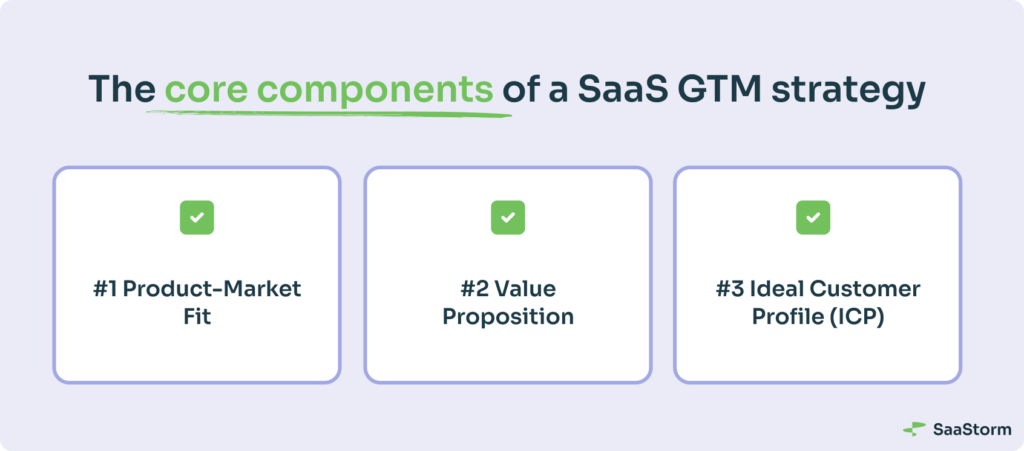Click the word "strategy" in the heading
This screenshot has width=1024, height=451.
[848, 91]
